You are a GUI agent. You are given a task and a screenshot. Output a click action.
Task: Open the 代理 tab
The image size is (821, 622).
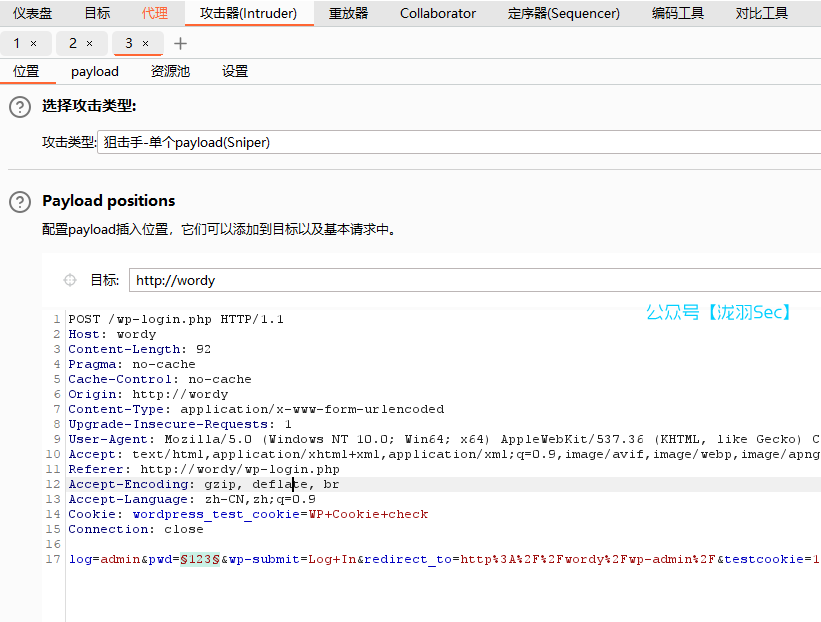(x=154, y=13)
